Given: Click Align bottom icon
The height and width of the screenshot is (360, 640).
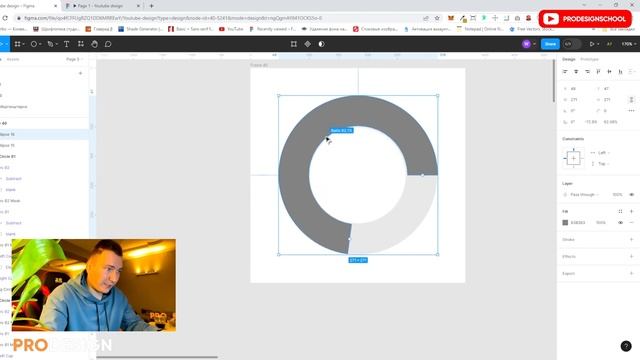Looking at the screenshot, I should [x=620, y=72].
